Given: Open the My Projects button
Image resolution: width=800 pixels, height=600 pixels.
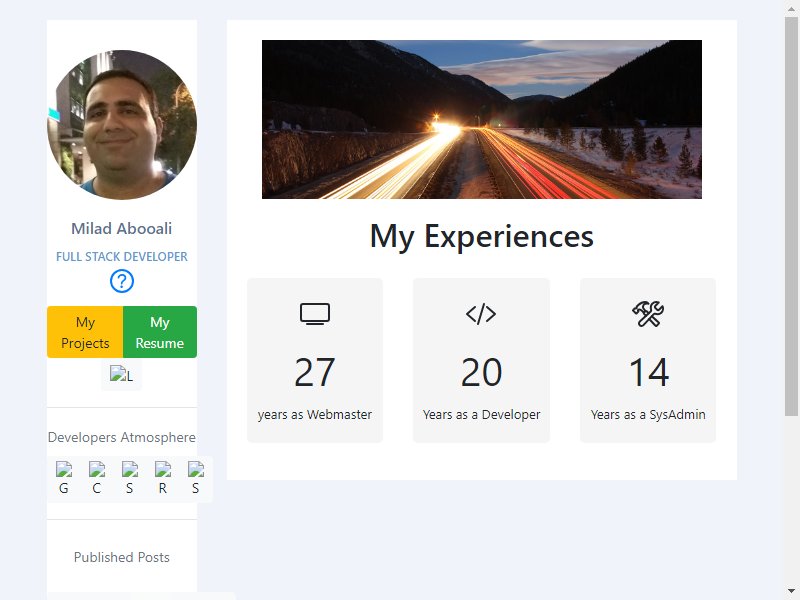Looking at the screenshot, I should coord(85,332).
